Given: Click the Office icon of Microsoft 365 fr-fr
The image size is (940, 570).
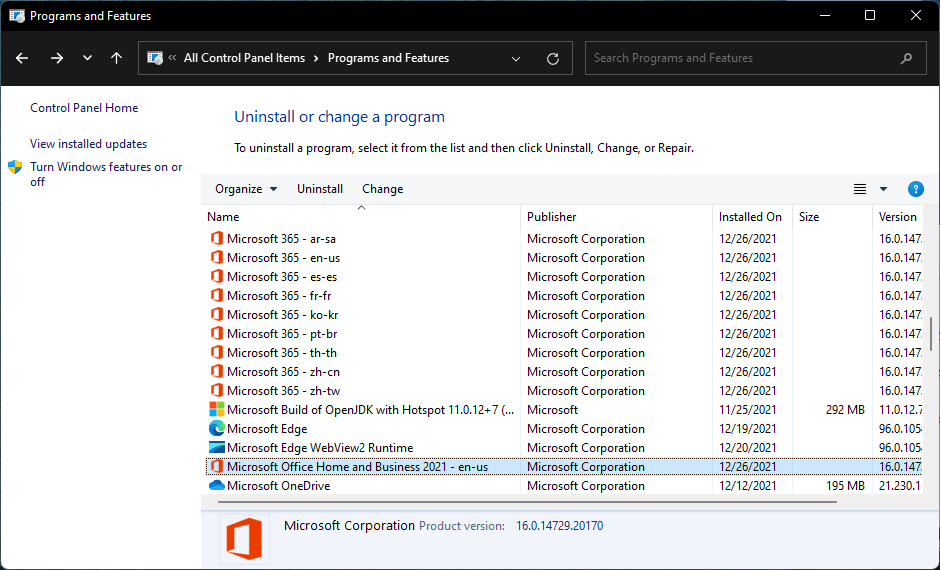Looking at the screenshot, I should [x=216, y=295].
